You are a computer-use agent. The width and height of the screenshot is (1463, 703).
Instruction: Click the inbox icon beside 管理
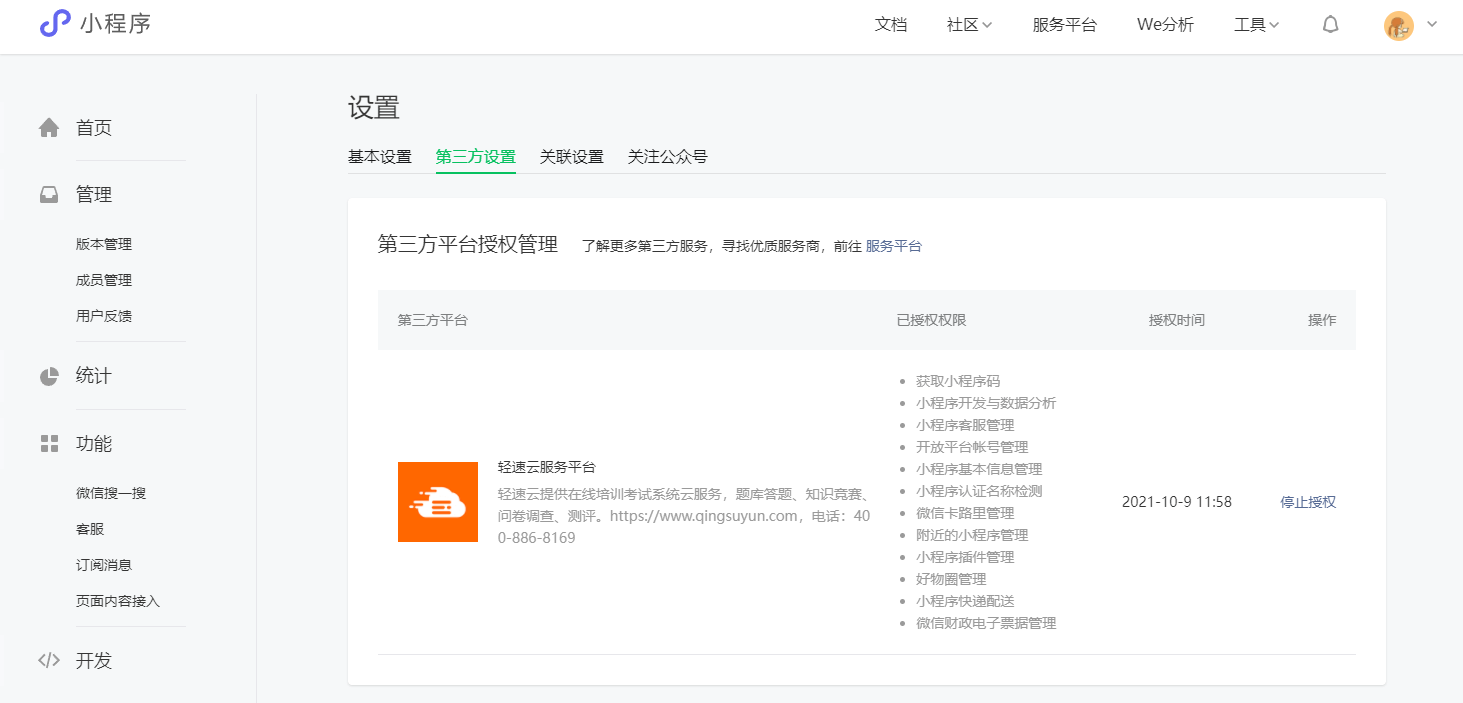(49, 195)
